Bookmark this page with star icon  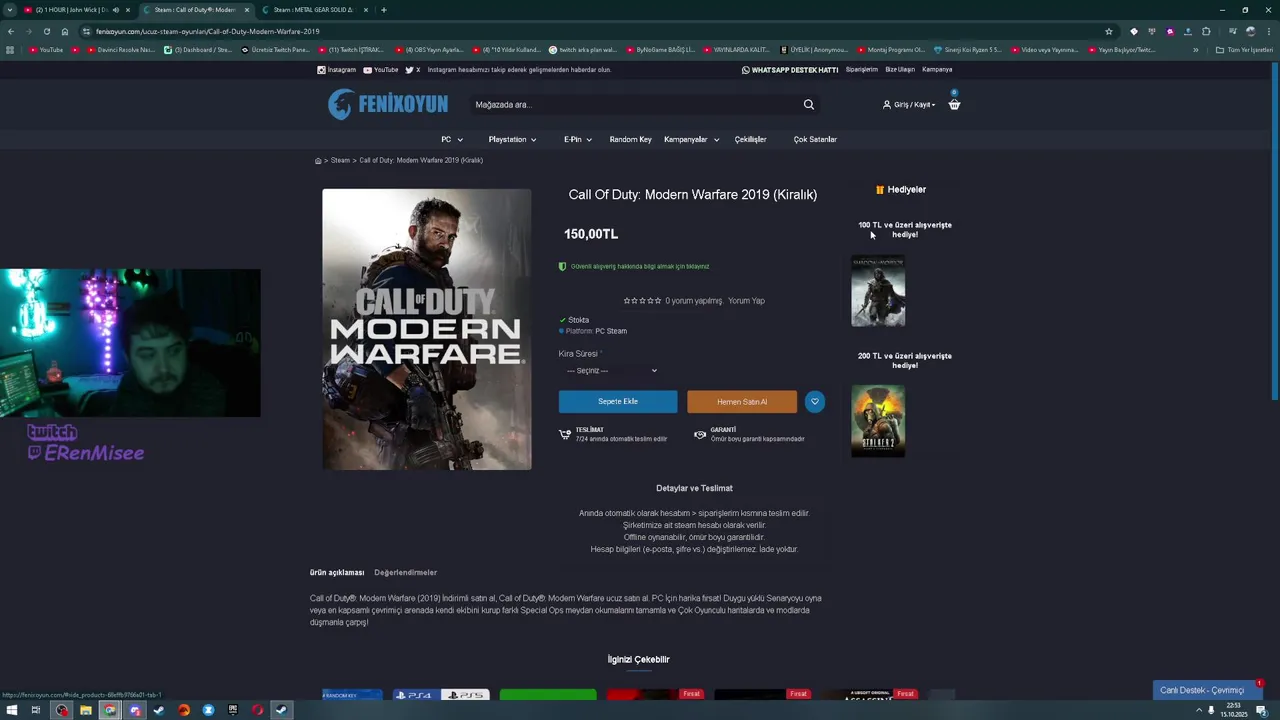(x=1109, y=31)
